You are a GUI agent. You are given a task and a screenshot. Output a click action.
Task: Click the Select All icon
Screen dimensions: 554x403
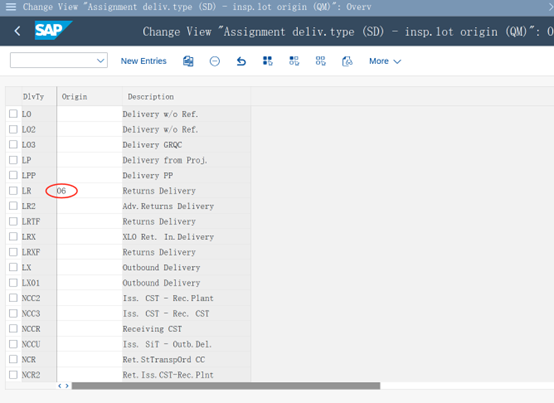[x=267, y=61]
